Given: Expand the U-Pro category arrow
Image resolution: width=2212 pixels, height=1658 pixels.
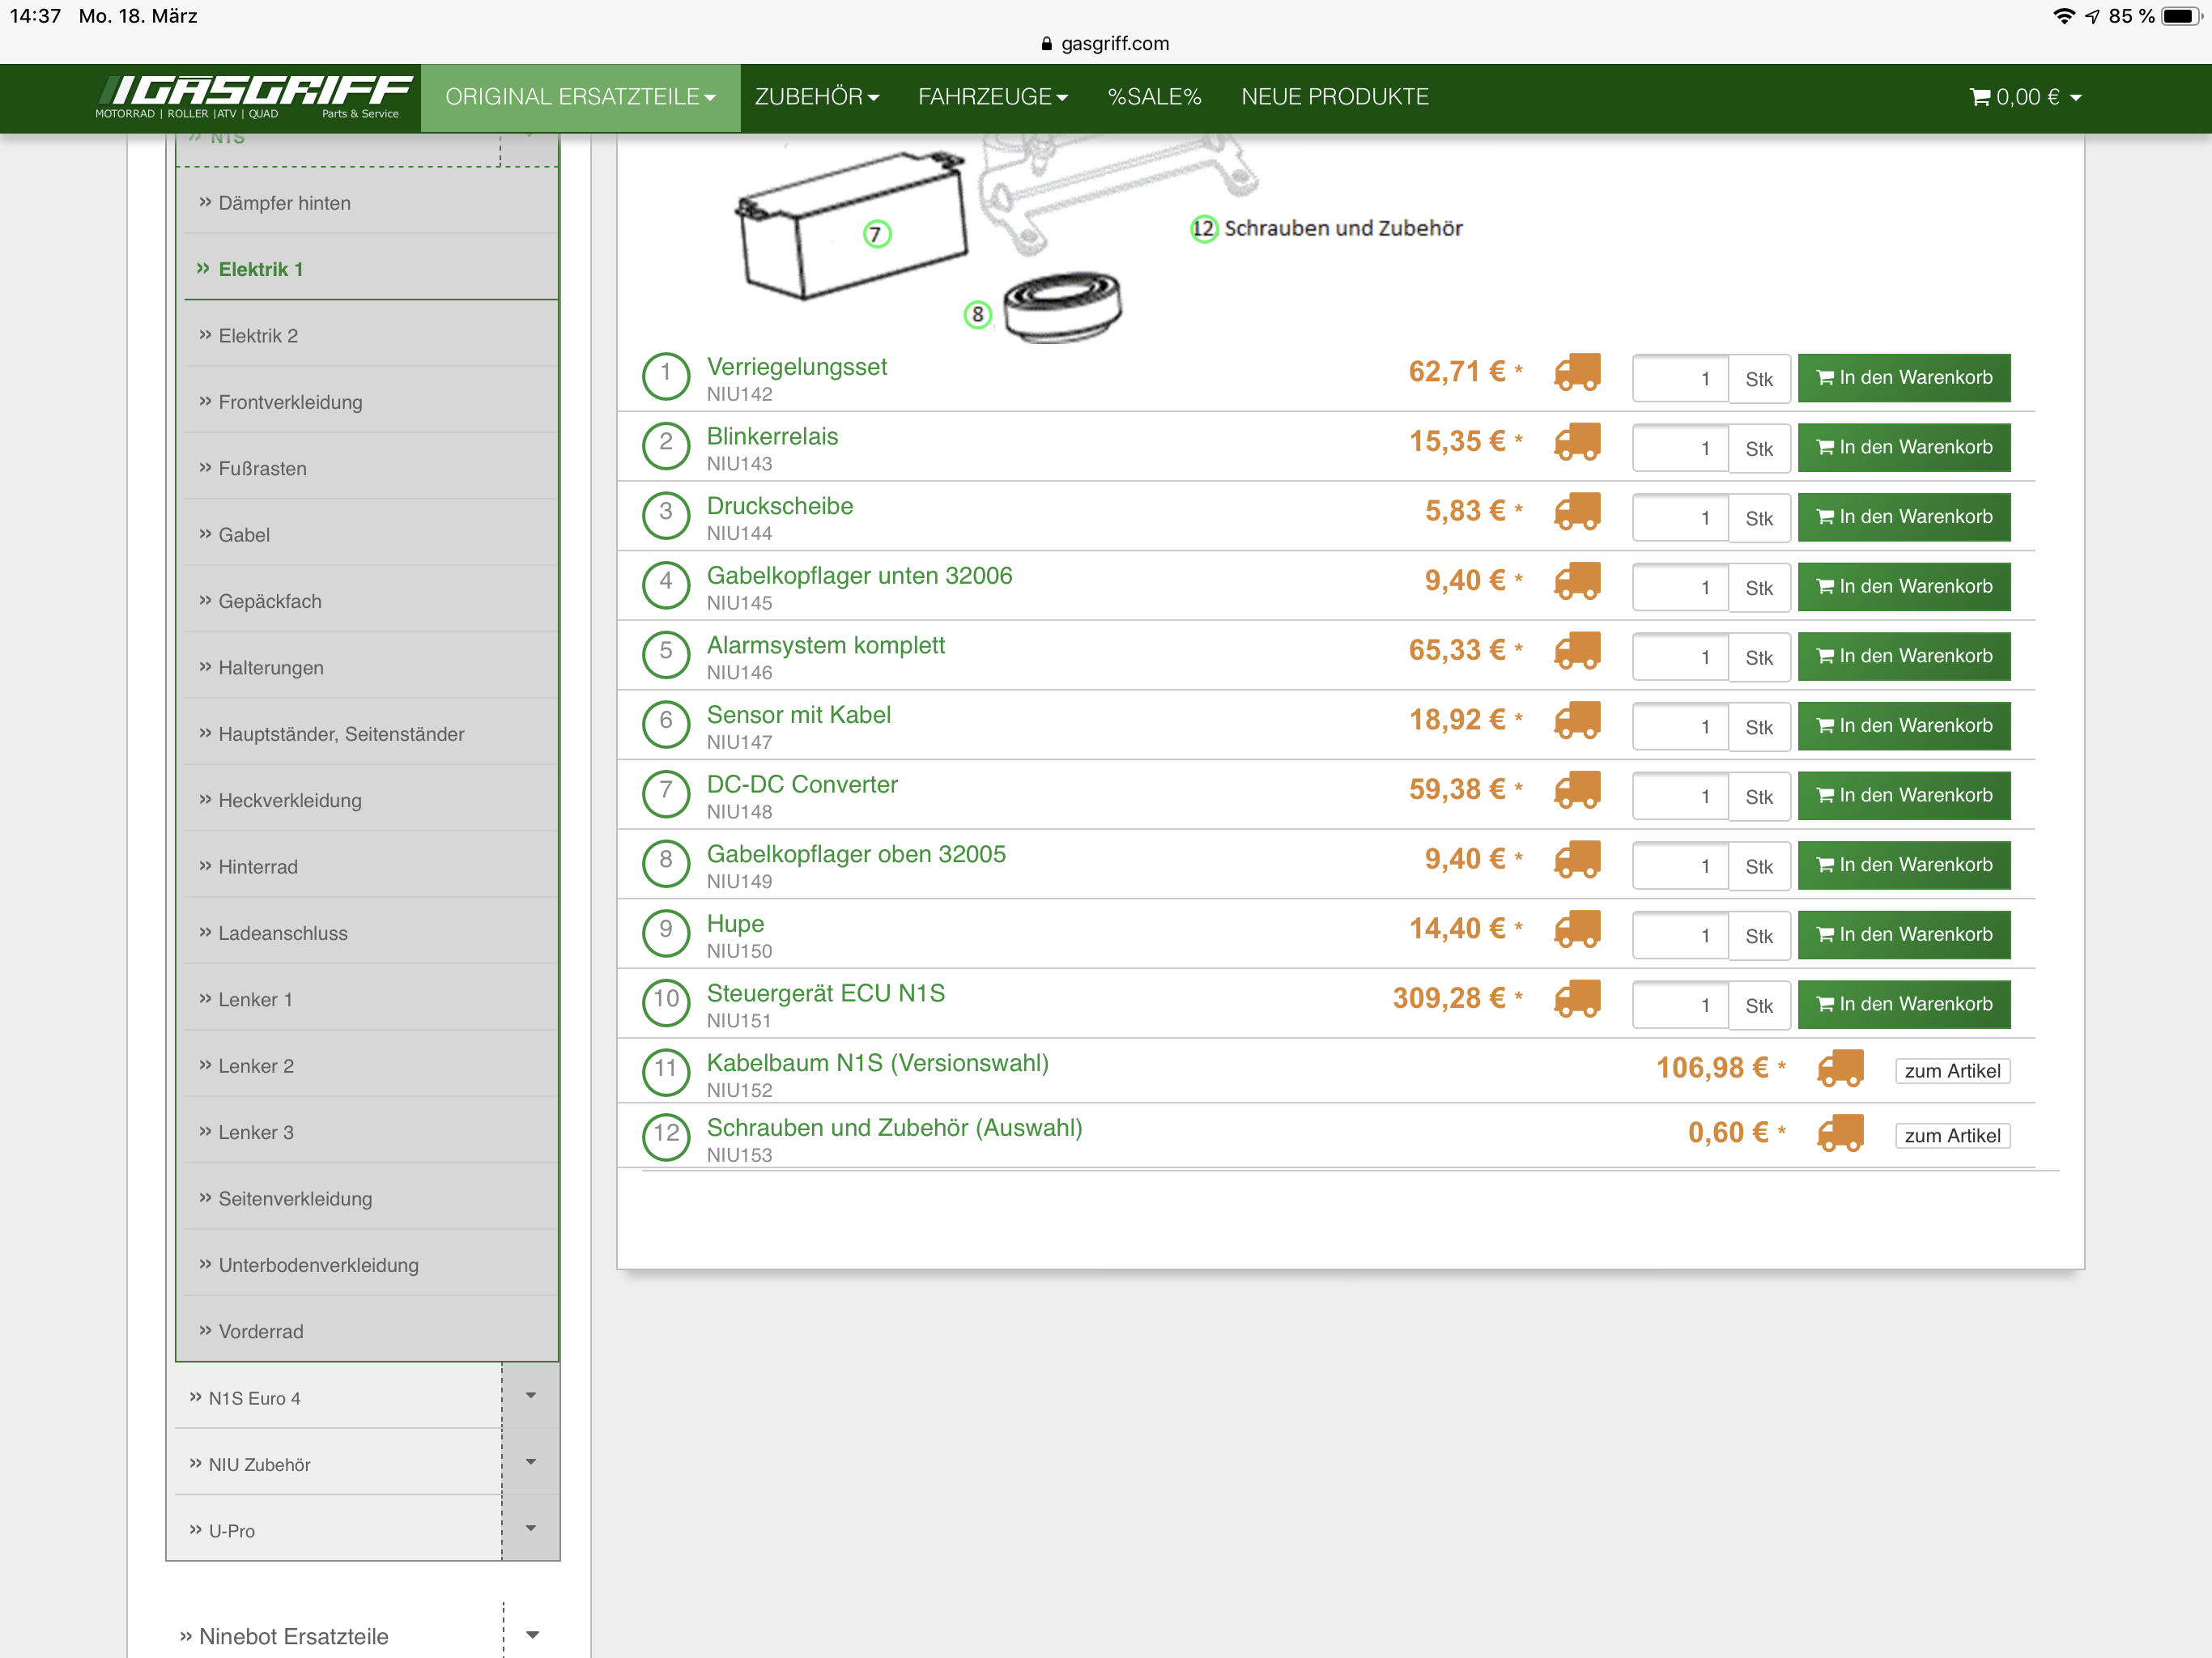Looking at the screenshot, I should pos(531,1528).
